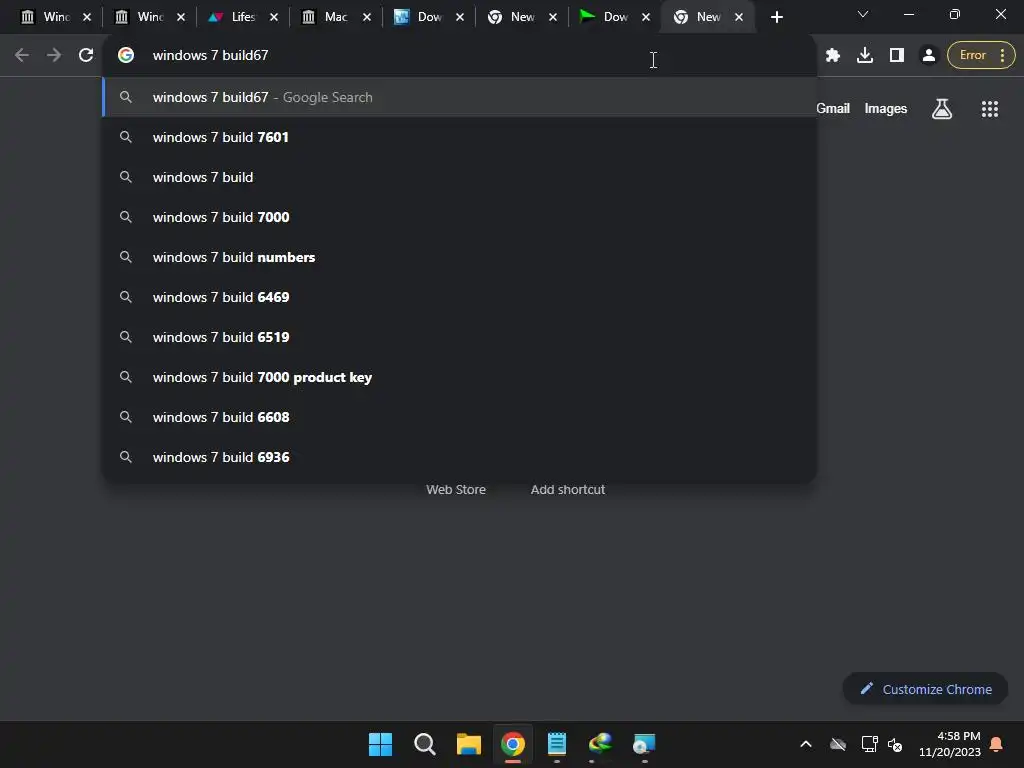This screenshot has height=768, width=1024.
Task: Click the OneDrive cloud tray icon
Action: click(838, 744)
